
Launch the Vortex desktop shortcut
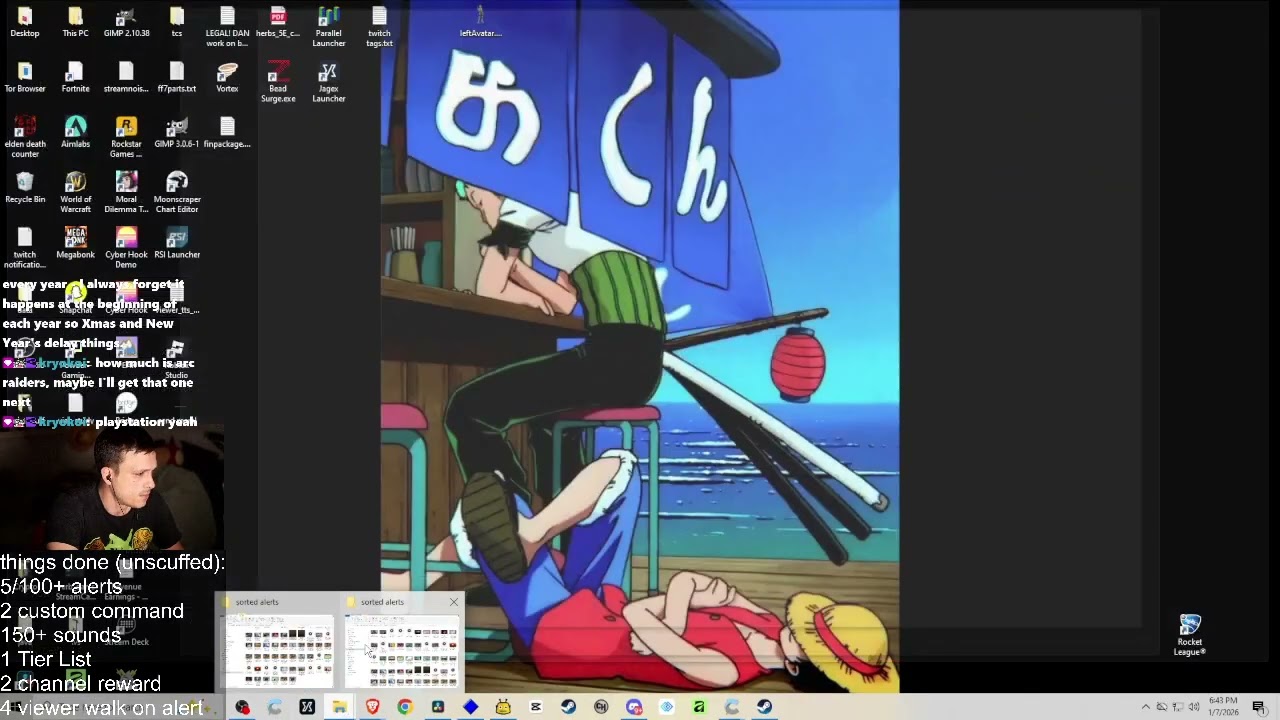[x=227, y=77]
